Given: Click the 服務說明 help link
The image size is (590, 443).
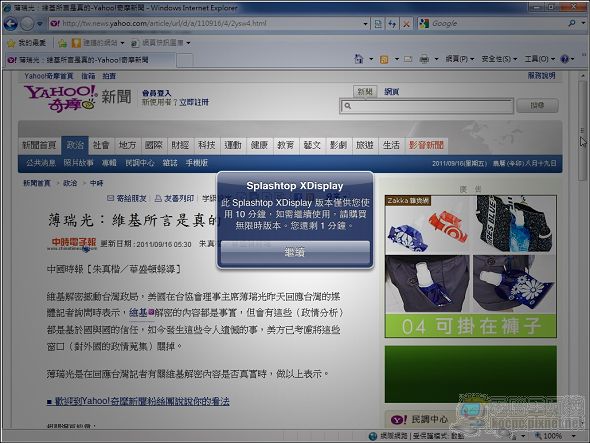Looking at the screenshot, I should 541,76.
